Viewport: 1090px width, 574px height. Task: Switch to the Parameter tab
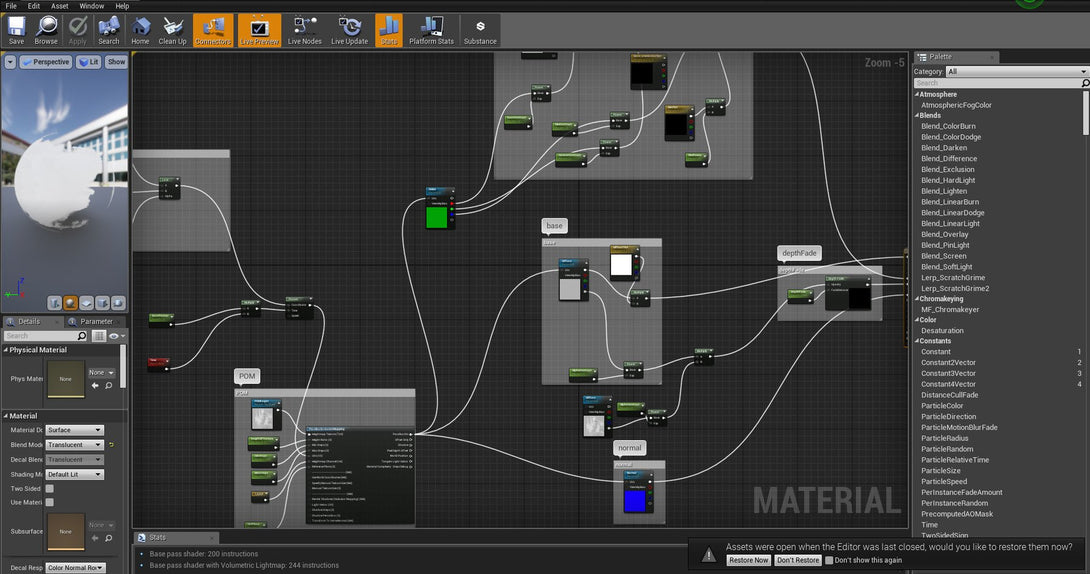tap(97, 322)
